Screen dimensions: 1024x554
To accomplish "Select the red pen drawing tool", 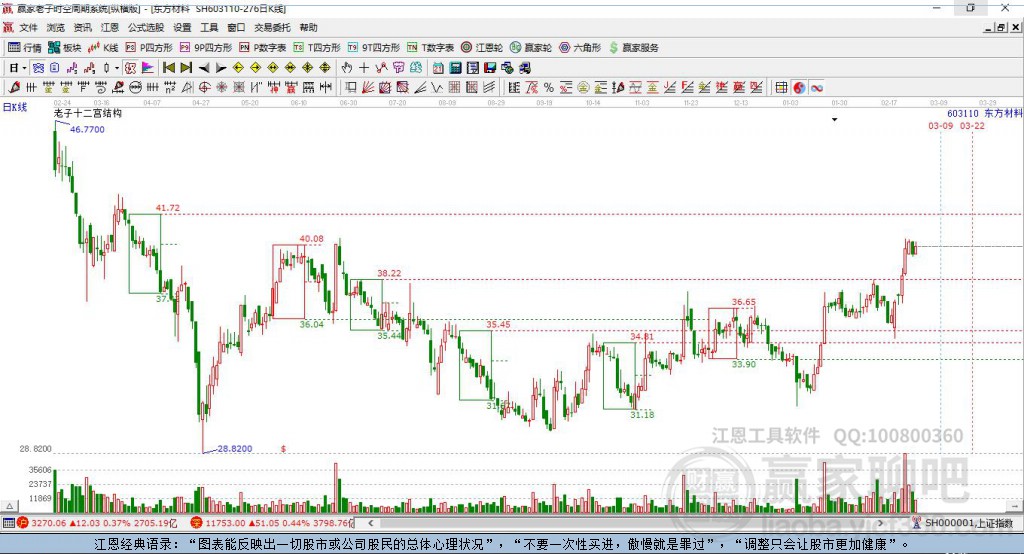I will tap(14, 88).
